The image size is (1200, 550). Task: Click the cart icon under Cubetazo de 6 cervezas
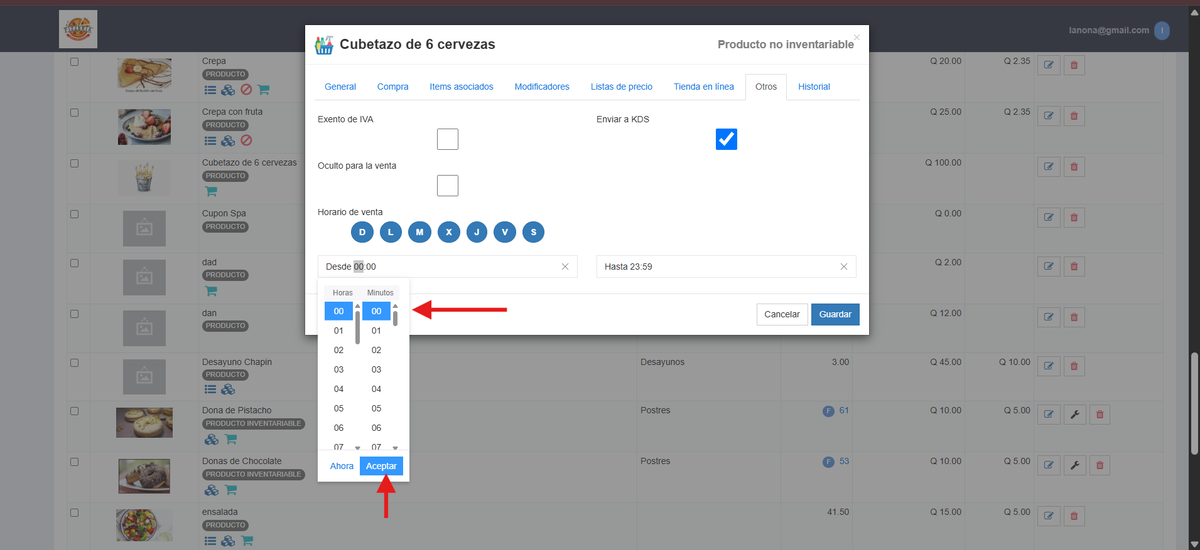pos(211,191)
